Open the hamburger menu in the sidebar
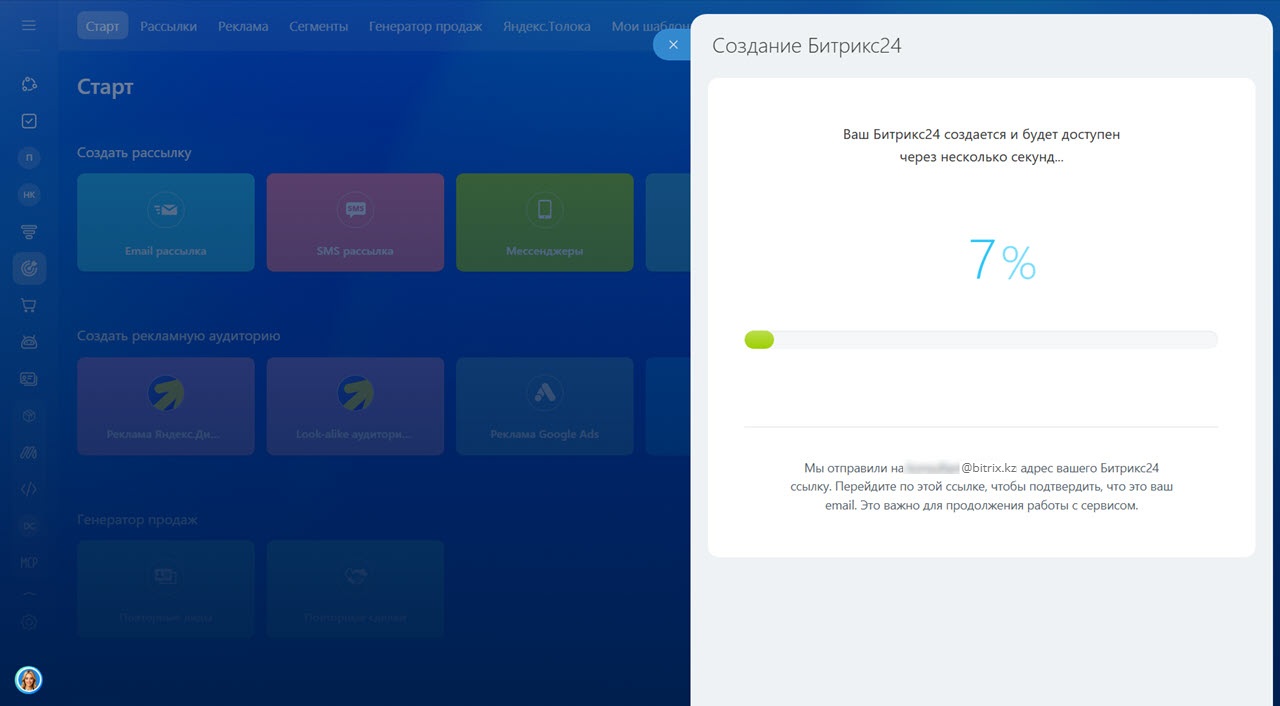1280x706 pixels. (29, 25)
